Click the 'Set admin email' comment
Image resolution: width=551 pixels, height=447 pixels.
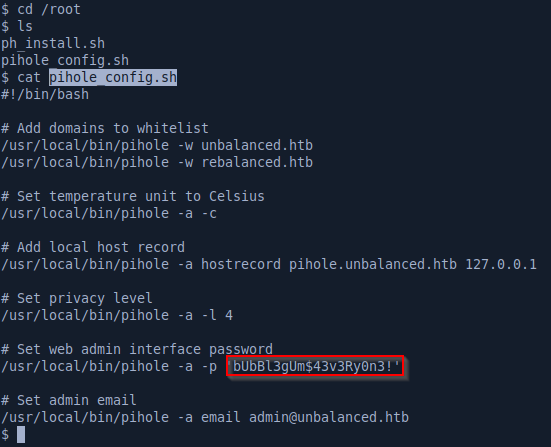(x=69, y=400)
